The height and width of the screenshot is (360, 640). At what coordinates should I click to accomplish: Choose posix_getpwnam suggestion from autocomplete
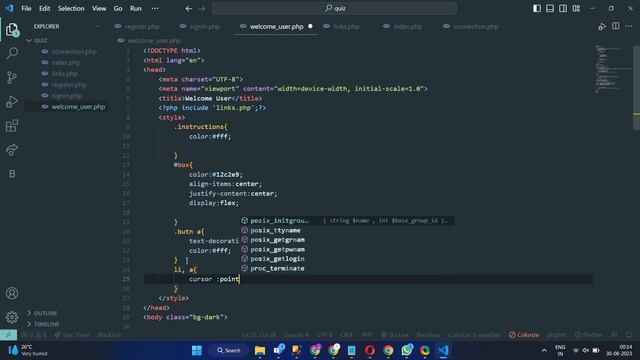pos(347,249)
